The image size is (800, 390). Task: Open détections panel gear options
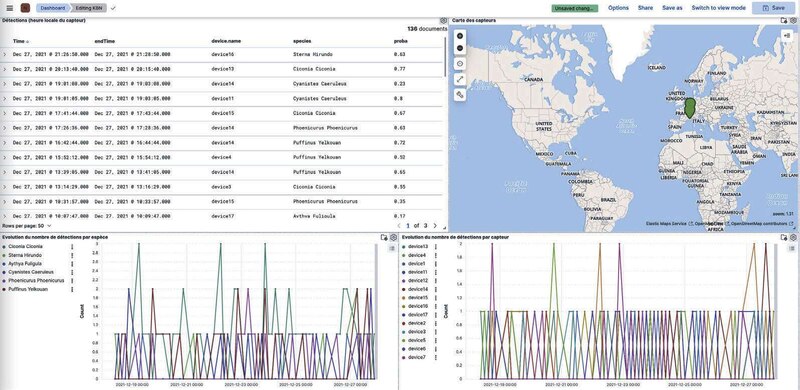tap(443, 21)
